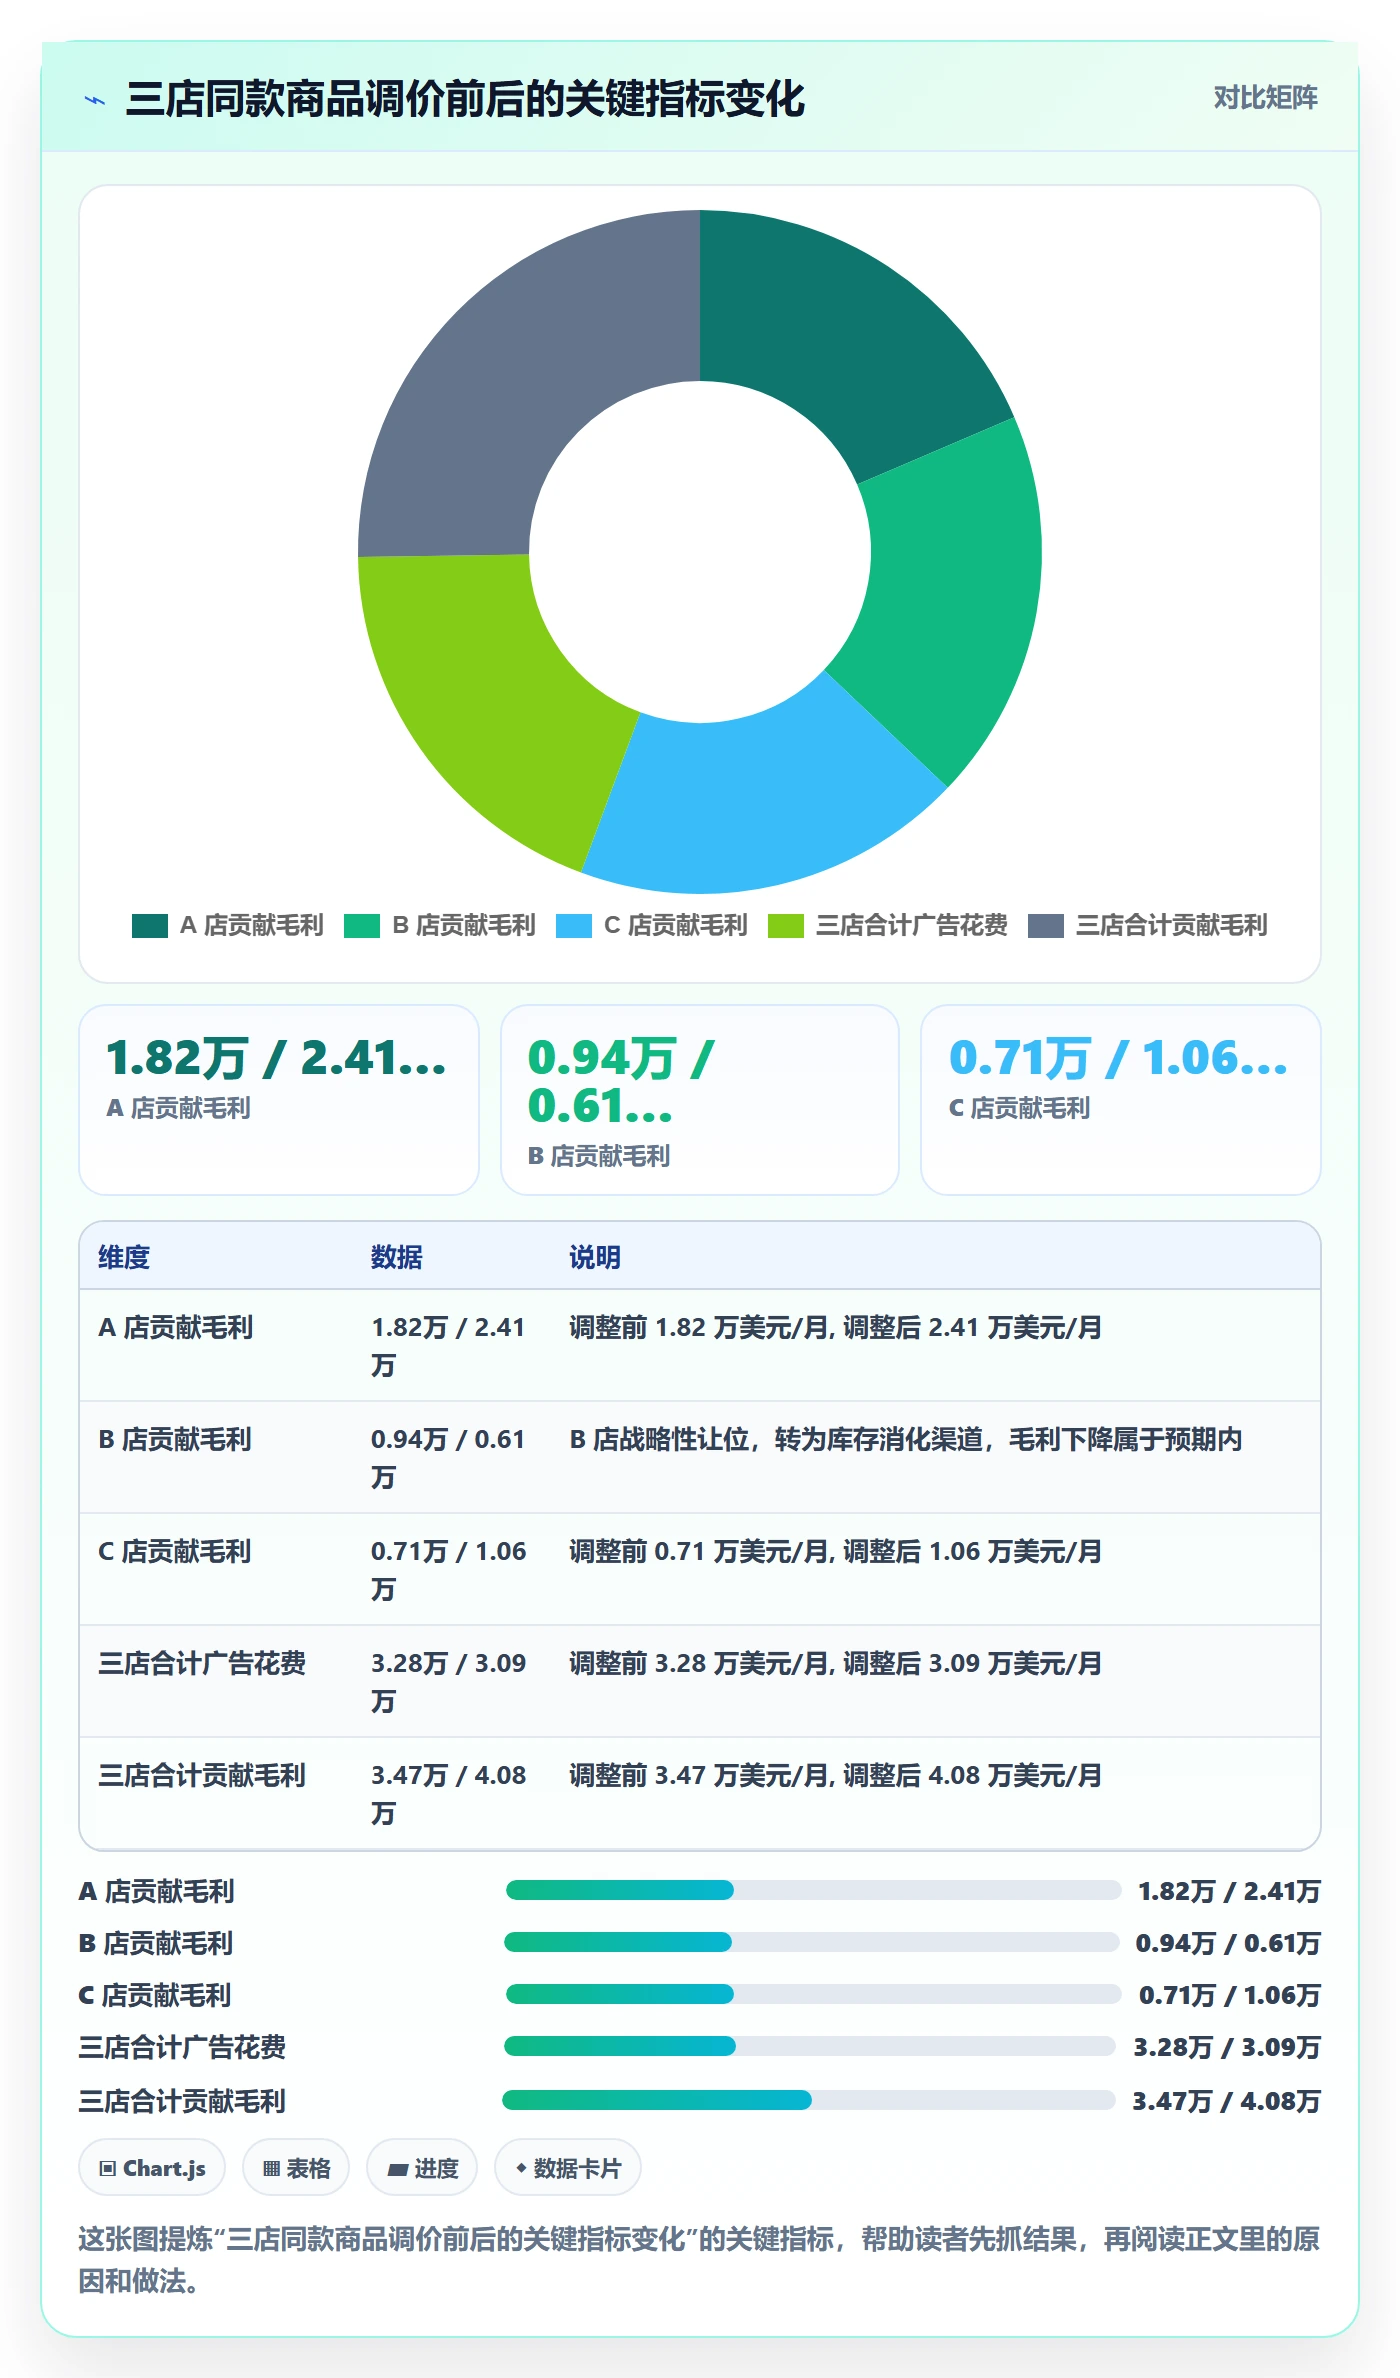Click the 三店合计贡献毛利 progress bar
The image size is (1400, 2378).
pos(809,2100)
